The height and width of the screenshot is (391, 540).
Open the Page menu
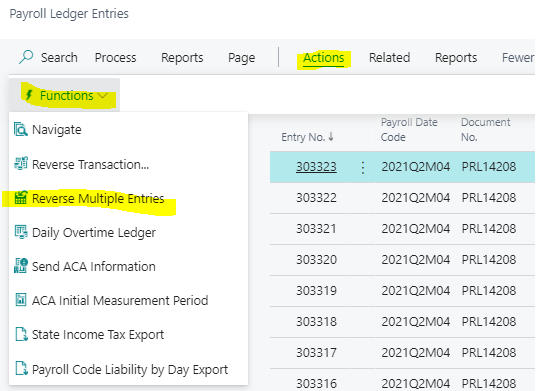pos(241,58)
